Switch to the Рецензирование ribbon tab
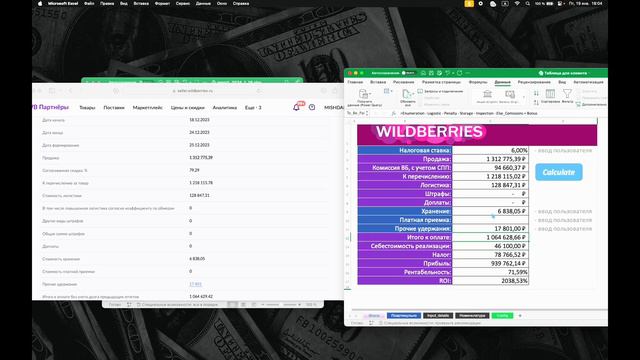The width and height of the screenshot is (640, 360). pos(534,82)
